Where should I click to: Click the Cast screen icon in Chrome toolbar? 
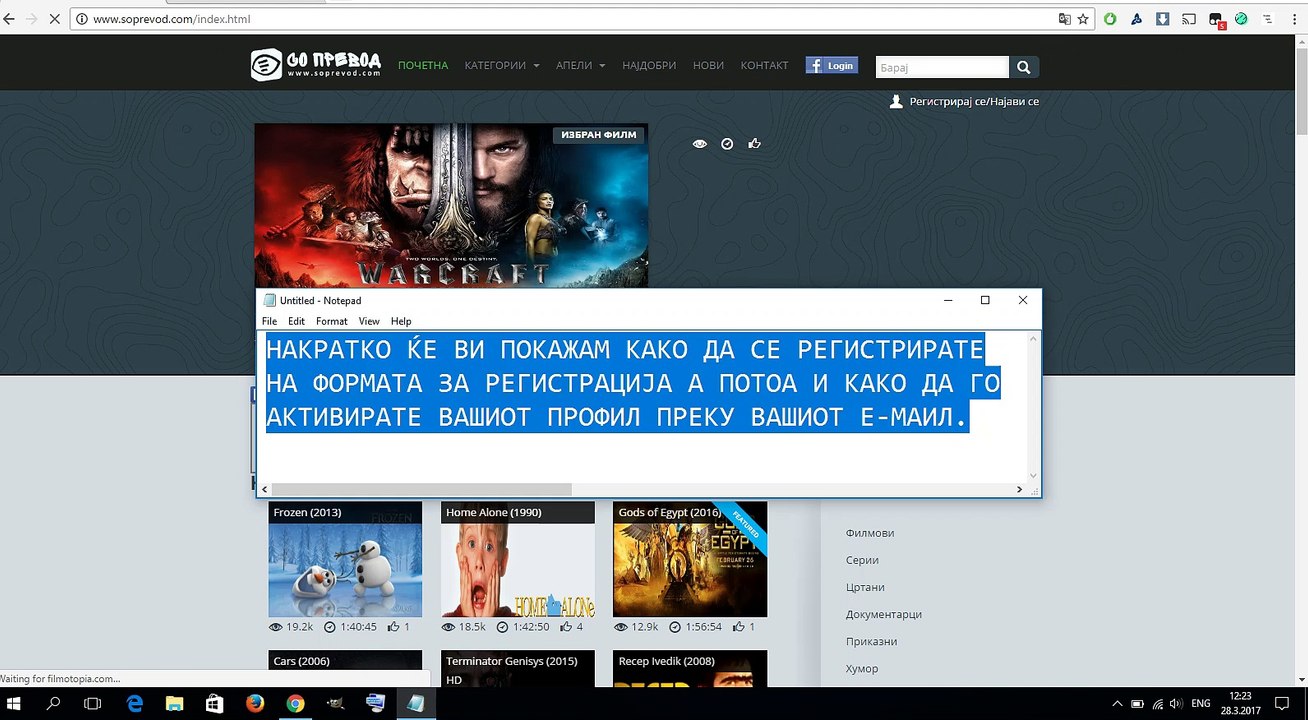click(1189, 19)
